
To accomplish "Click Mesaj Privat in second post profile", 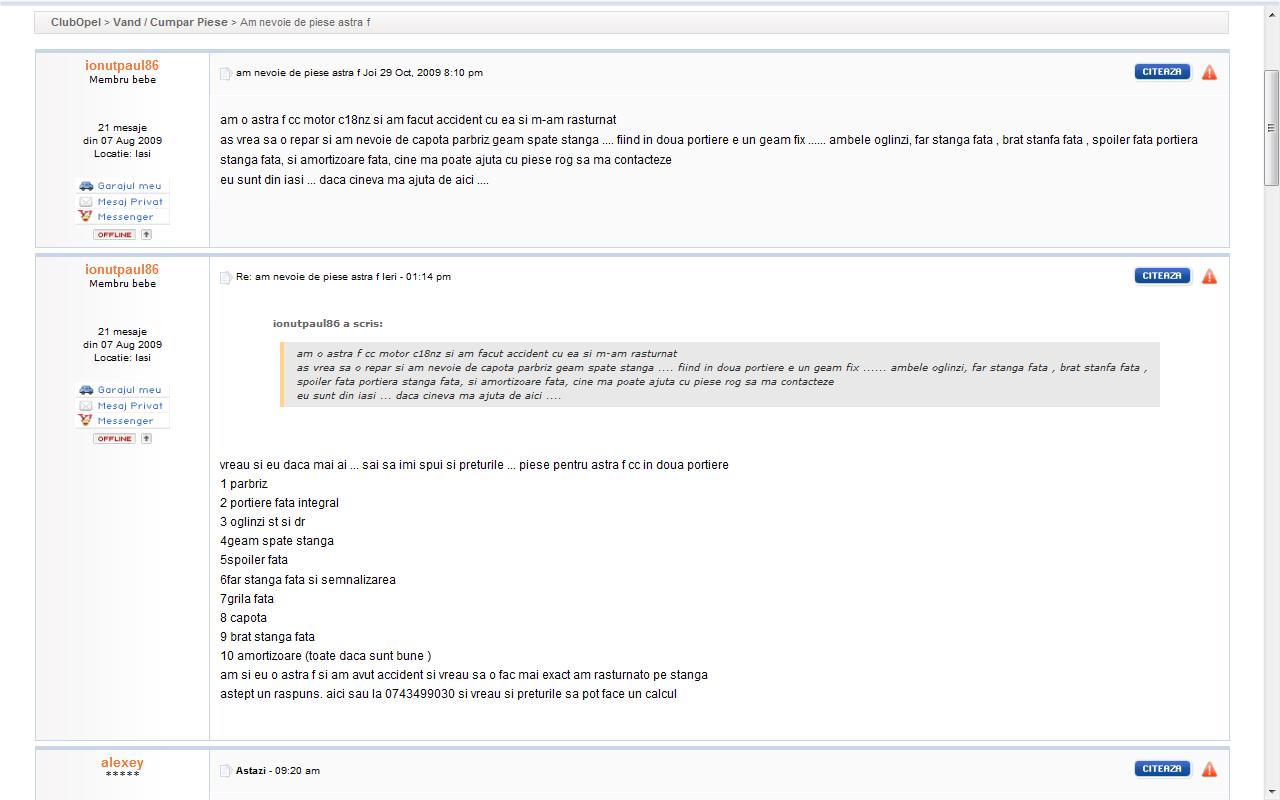I will 129,405.
